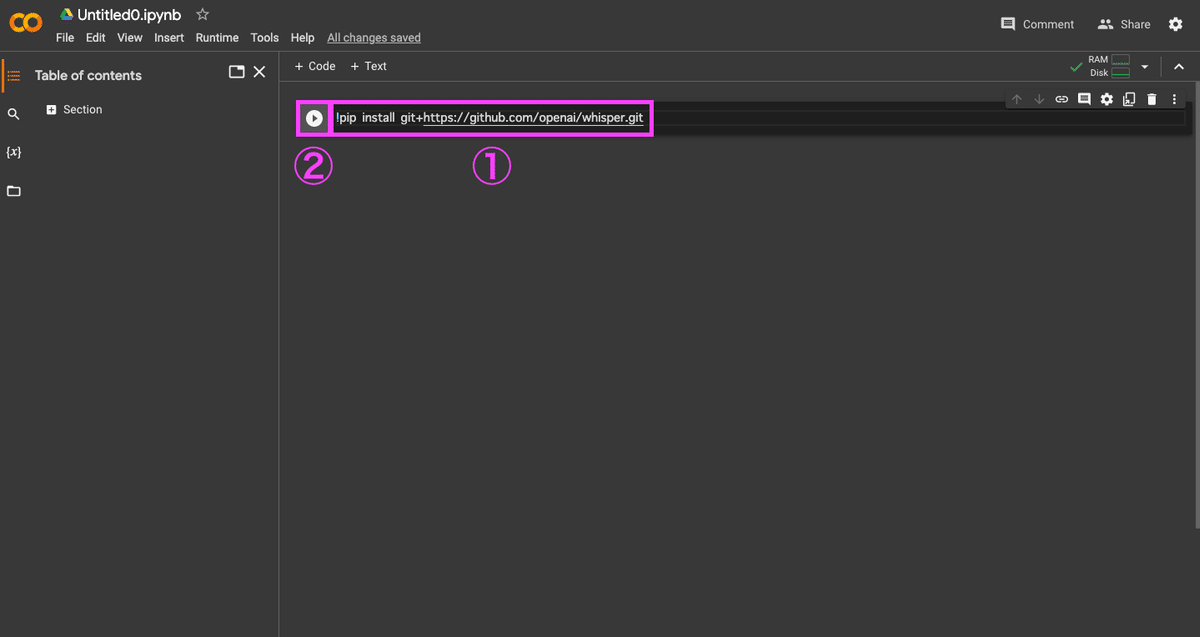Star the Untitled0.ipynb notebook
The image size is (1200, 637).
click(x=202, y=15)
